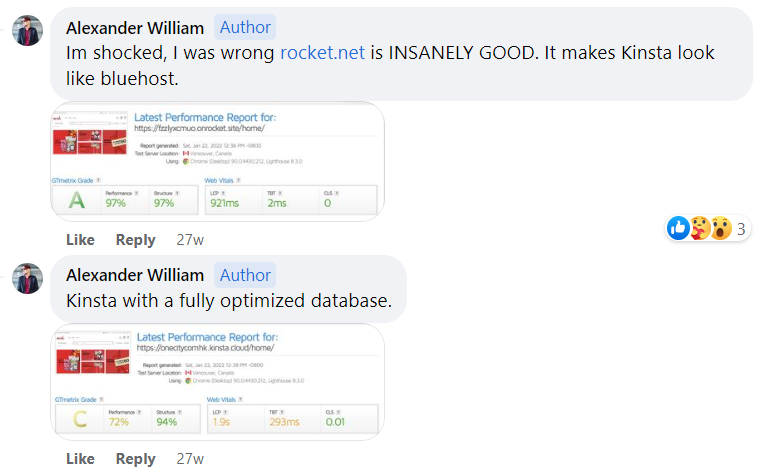Reply to the Kinsta optimized database comment

pyautogui.click(x=136, y=459)
